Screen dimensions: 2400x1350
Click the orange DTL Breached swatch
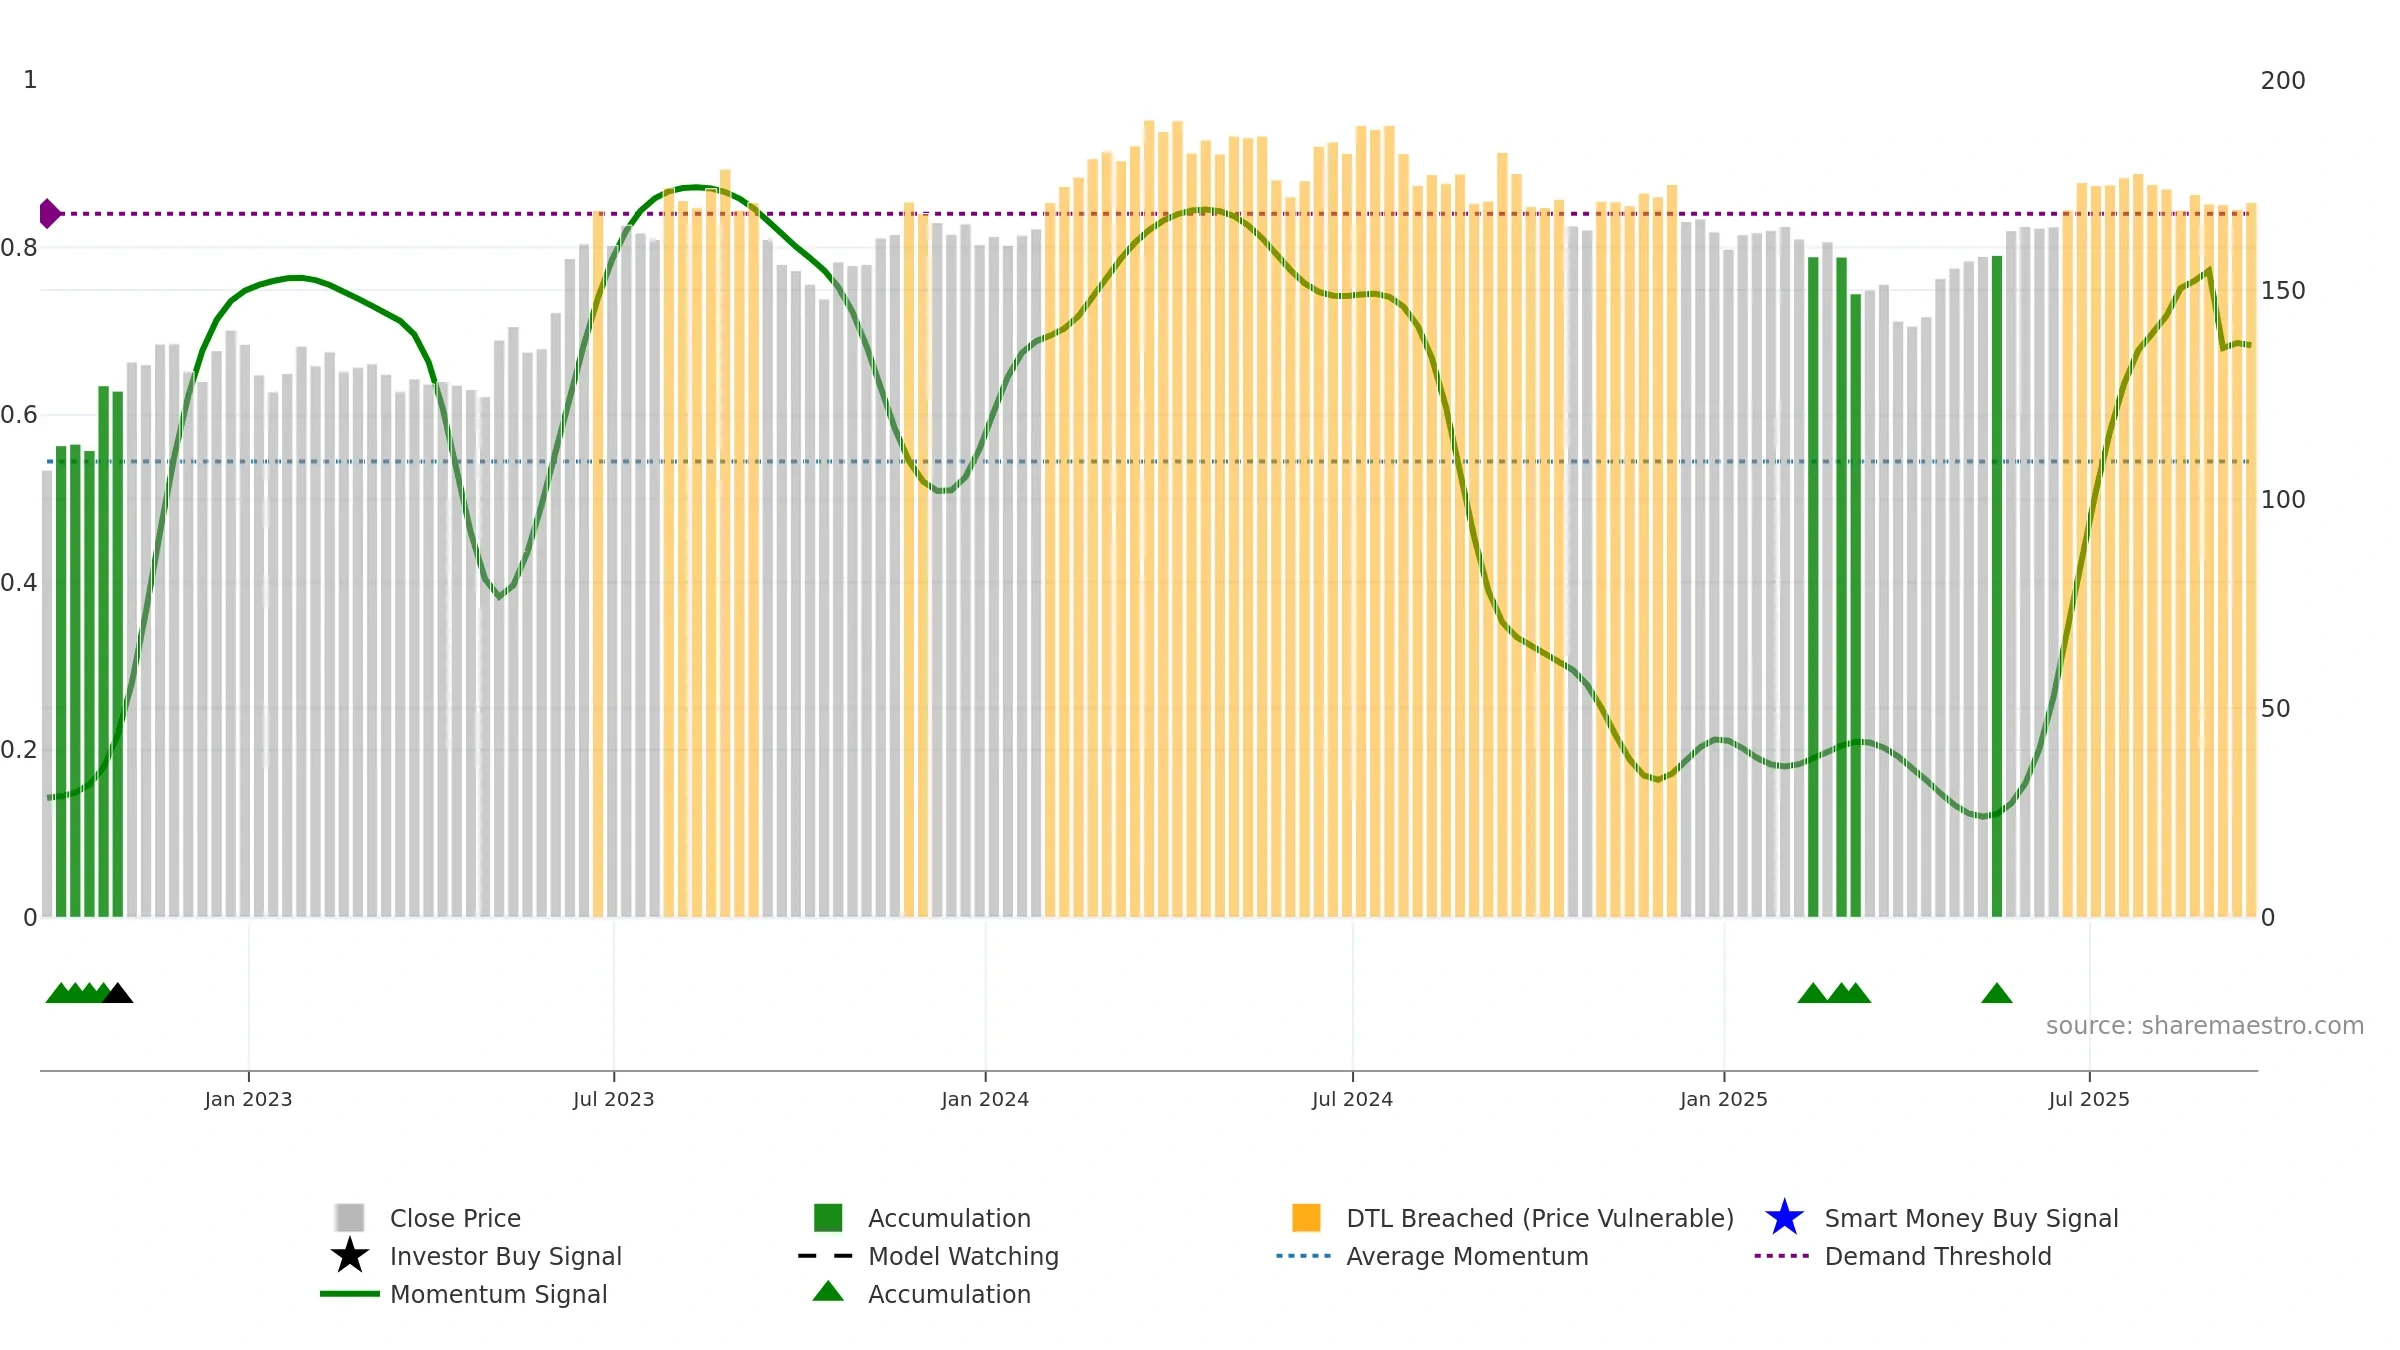pos(1306,1217)
